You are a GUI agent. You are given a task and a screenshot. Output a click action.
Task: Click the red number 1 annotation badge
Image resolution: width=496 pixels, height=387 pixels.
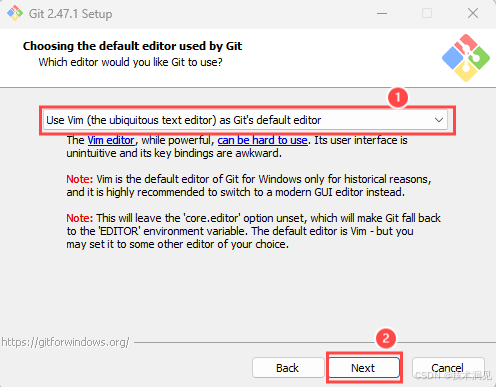coord(397,97)
